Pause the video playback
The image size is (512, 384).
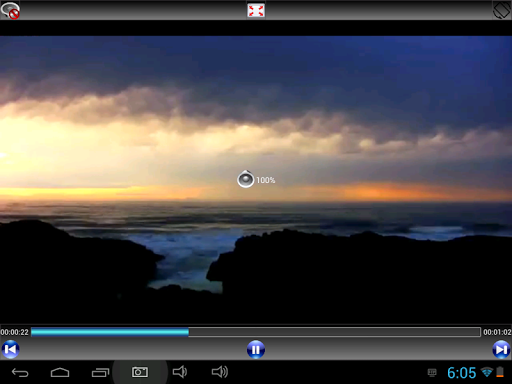[256, 349]
